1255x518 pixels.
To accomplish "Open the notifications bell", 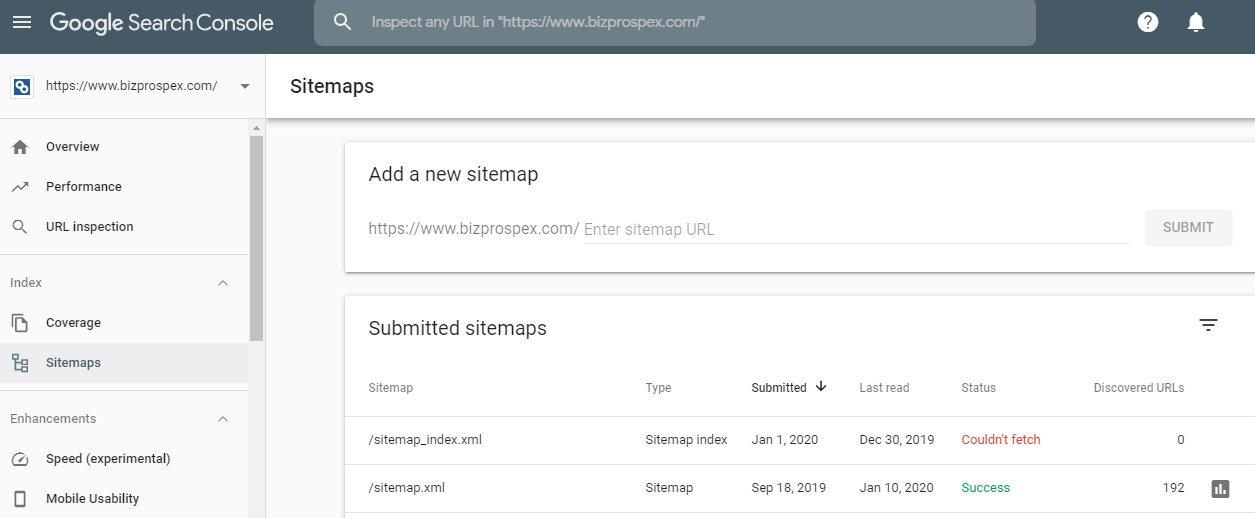I will click(x=1195, y=22).
